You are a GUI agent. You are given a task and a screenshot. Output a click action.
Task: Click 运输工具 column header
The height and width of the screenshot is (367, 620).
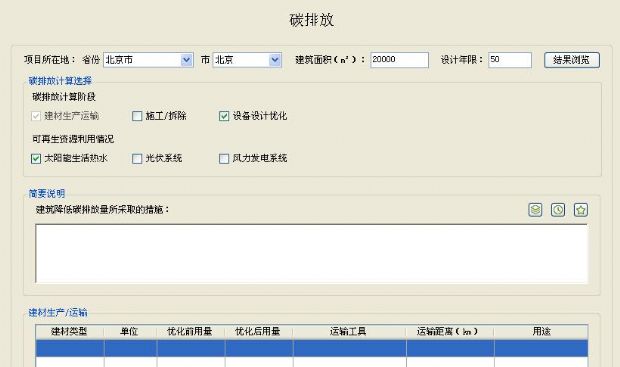point(350,331)
